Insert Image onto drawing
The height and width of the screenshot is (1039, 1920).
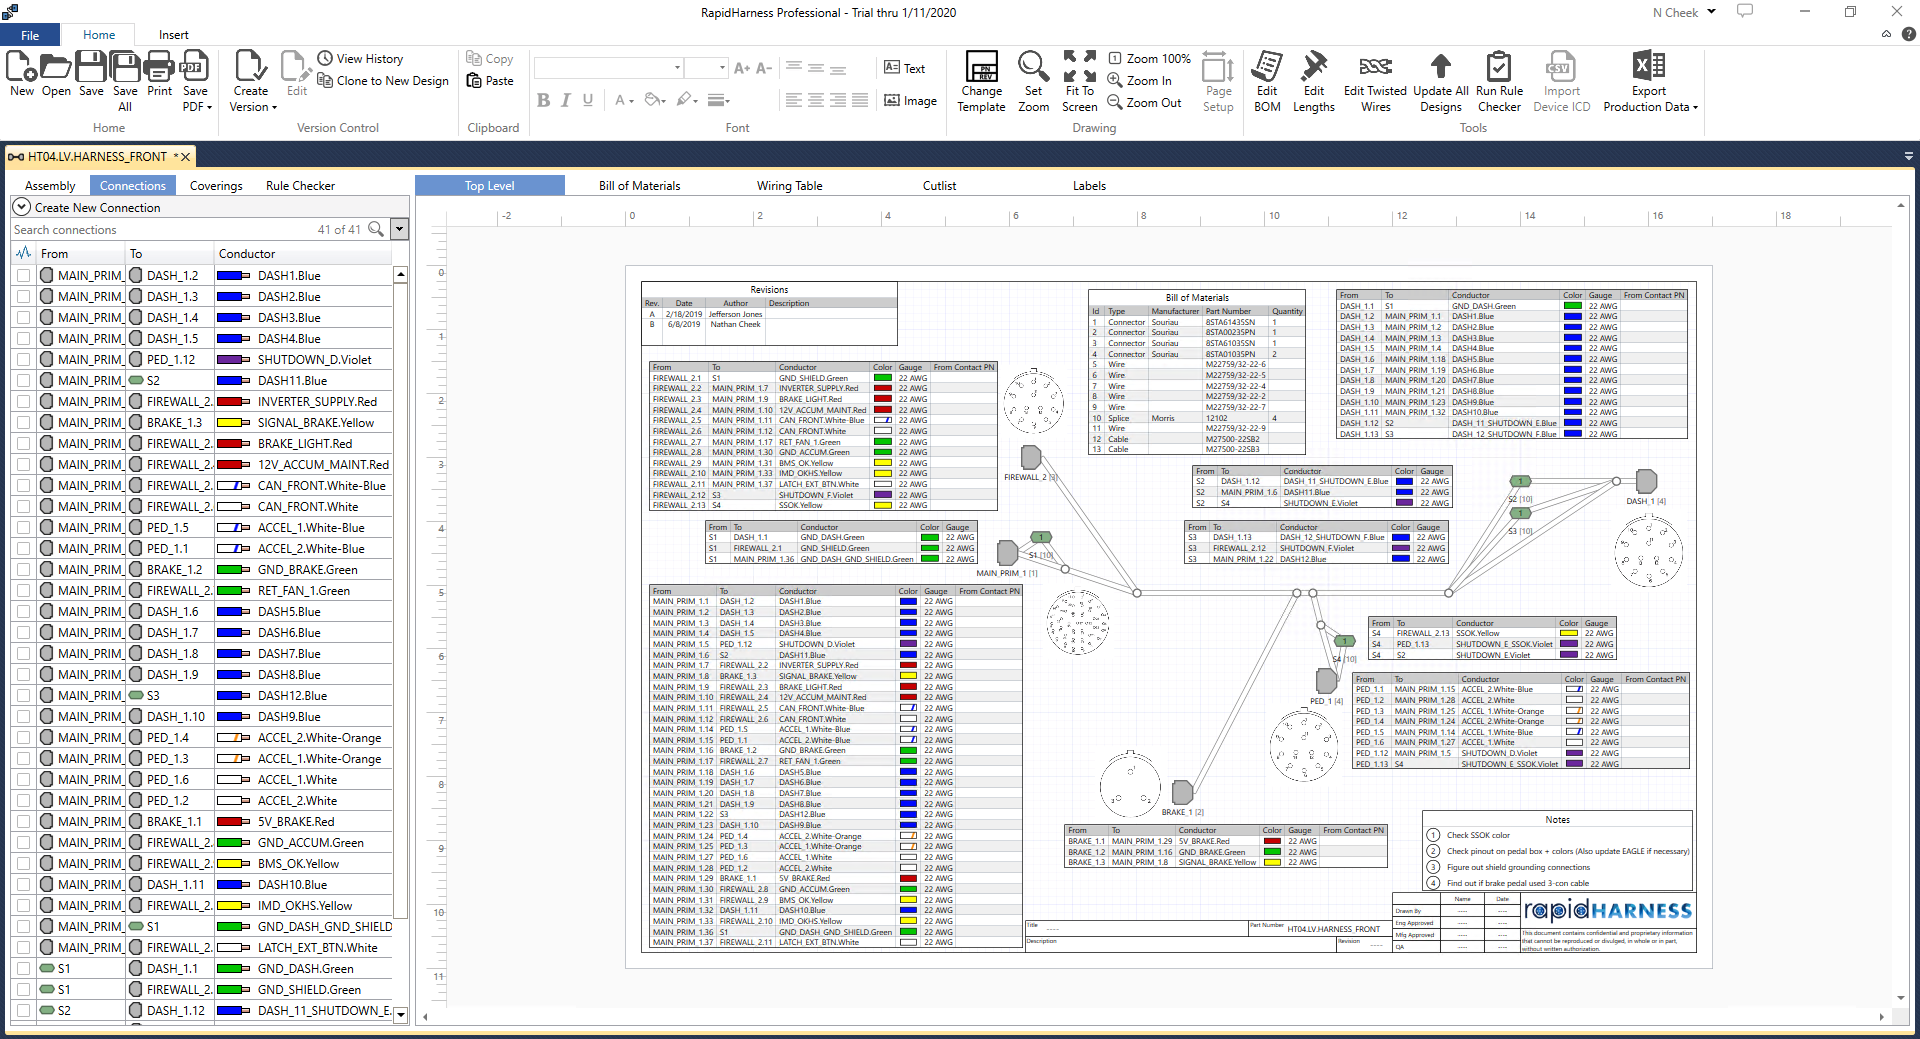tap(910, 101)
